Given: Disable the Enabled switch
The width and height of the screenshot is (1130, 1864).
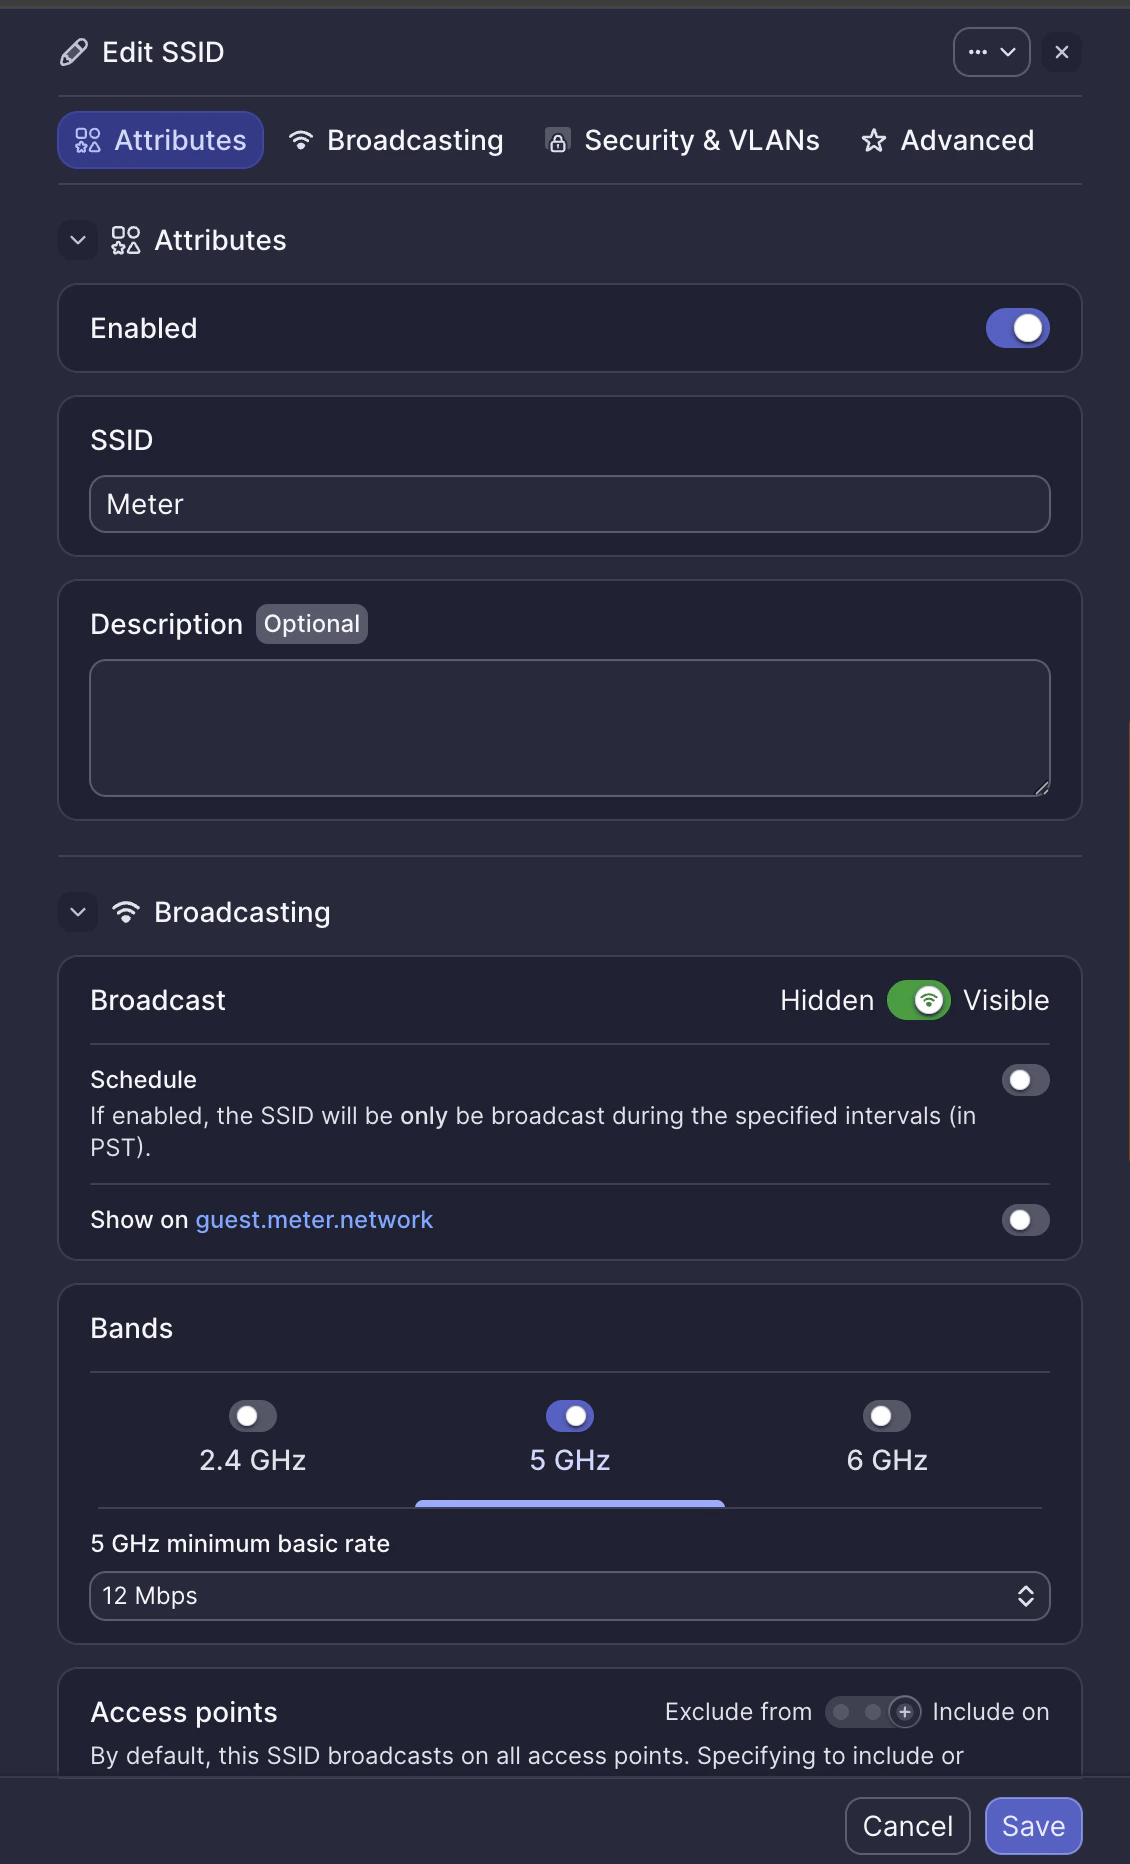Looking at the screenshot, I should [1016, 328].
